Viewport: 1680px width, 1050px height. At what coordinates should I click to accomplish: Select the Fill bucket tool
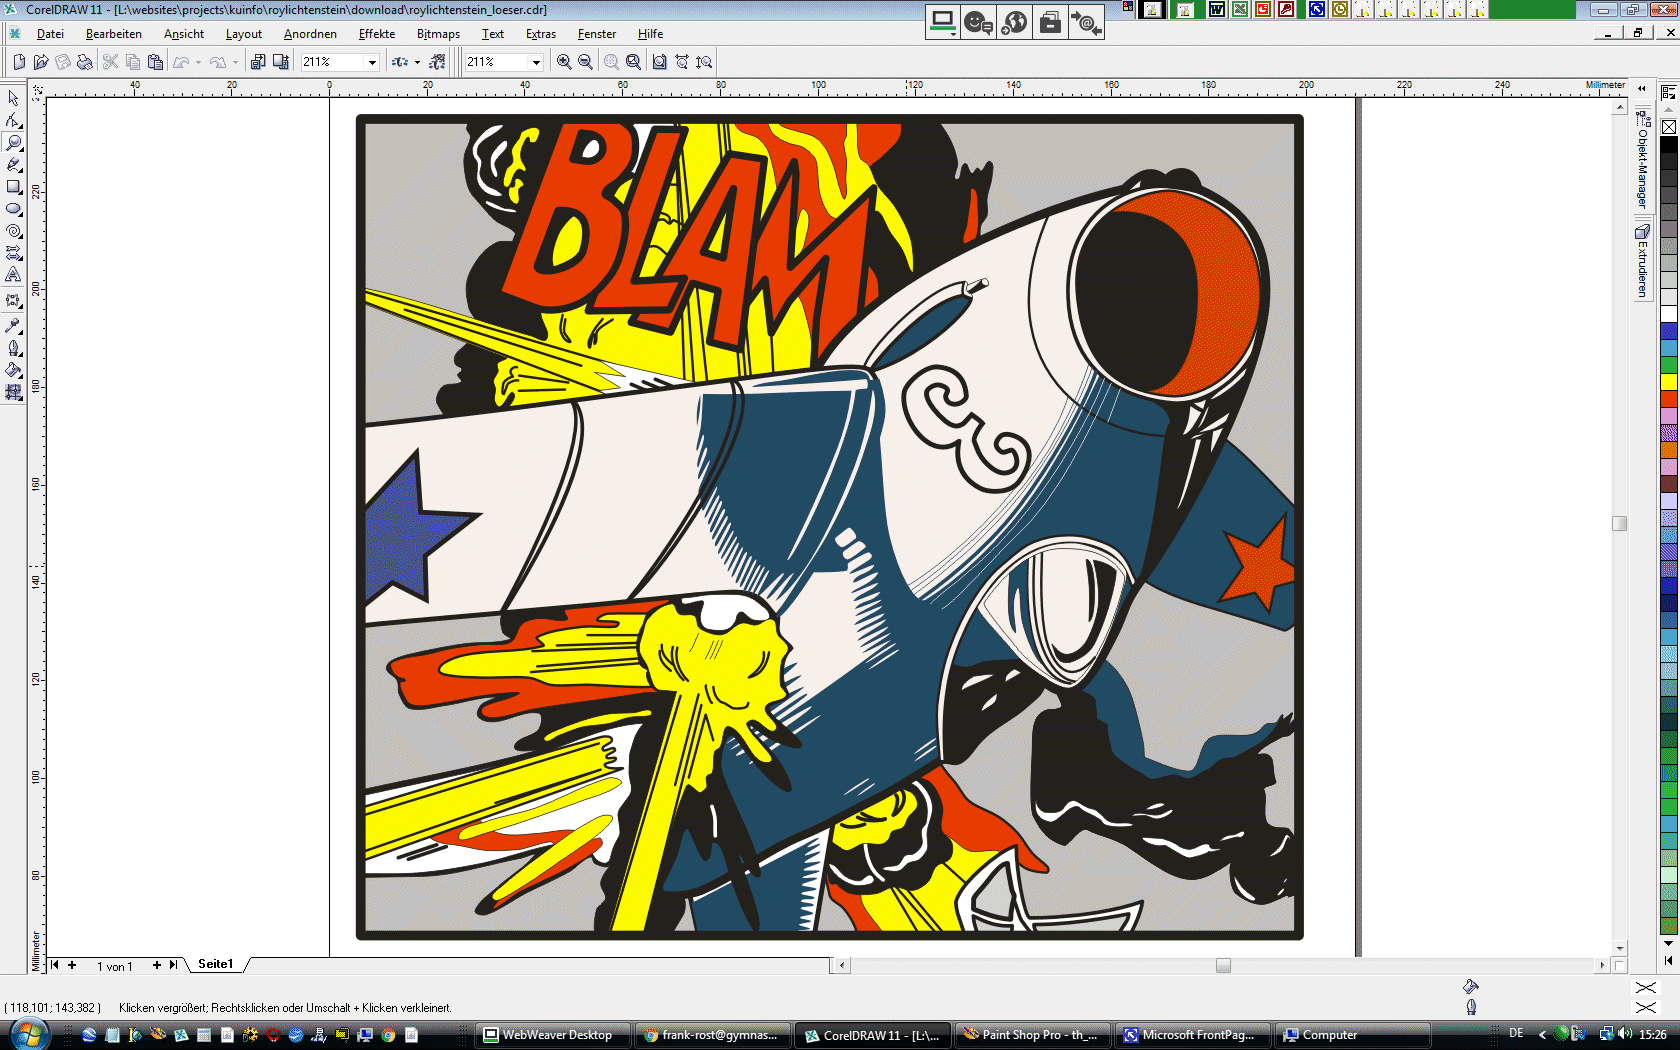point(13,370)
